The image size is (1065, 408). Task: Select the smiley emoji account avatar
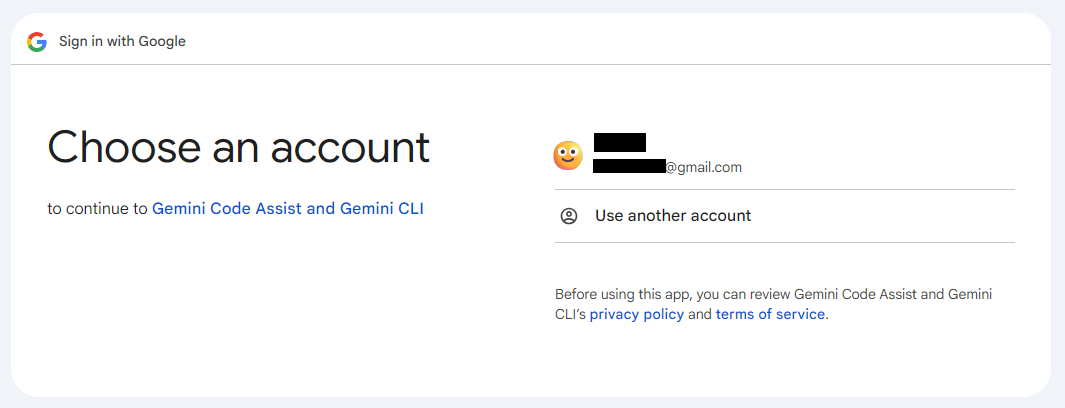point(568,155)
